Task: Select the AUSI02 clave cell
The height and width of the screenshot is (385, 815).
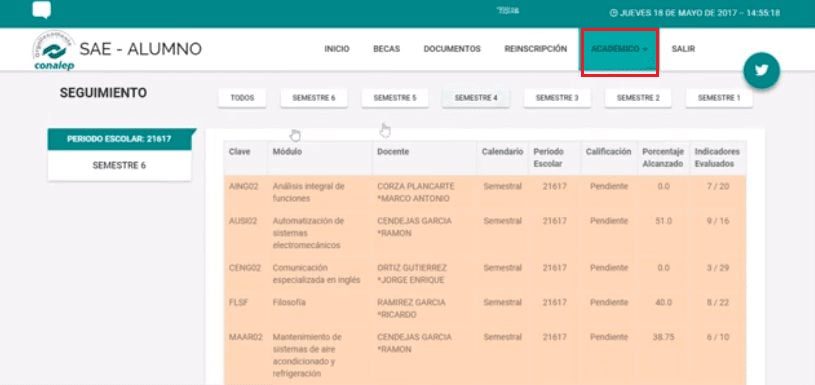Action: (x=243, y=221)
